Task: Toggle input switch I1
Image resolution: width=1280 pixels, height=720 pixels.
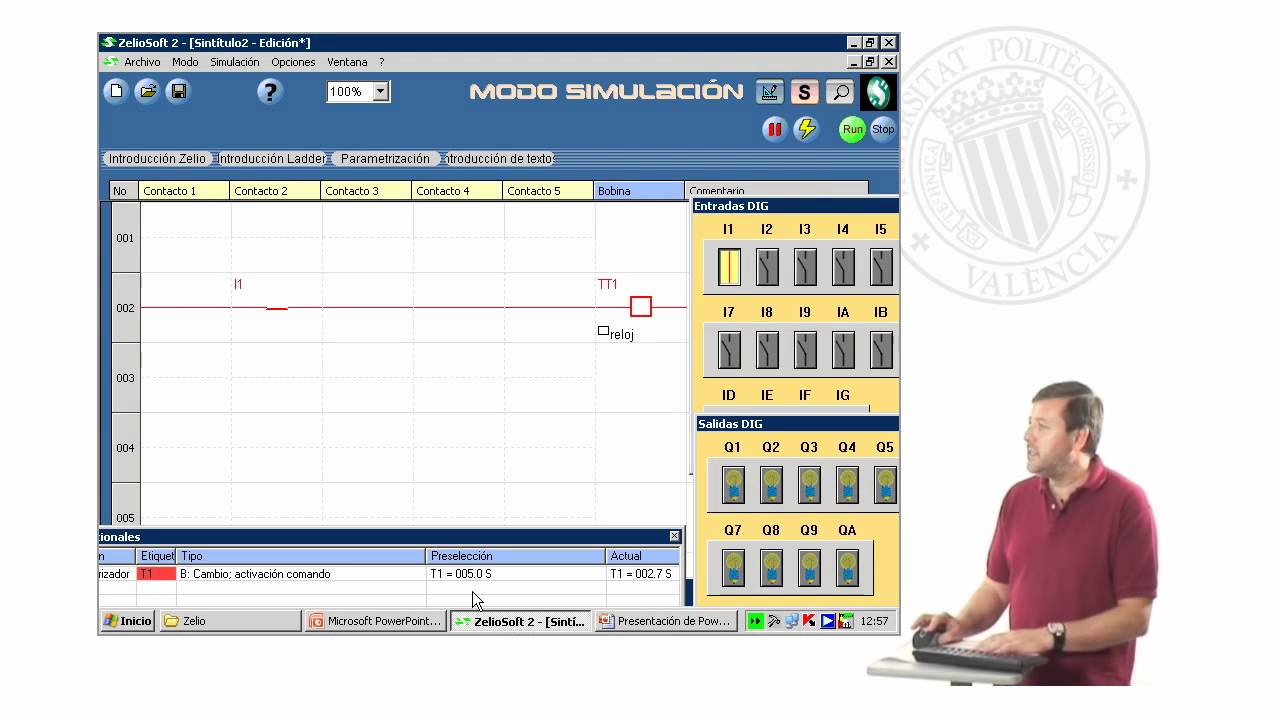Action: (x=729, y=267)
